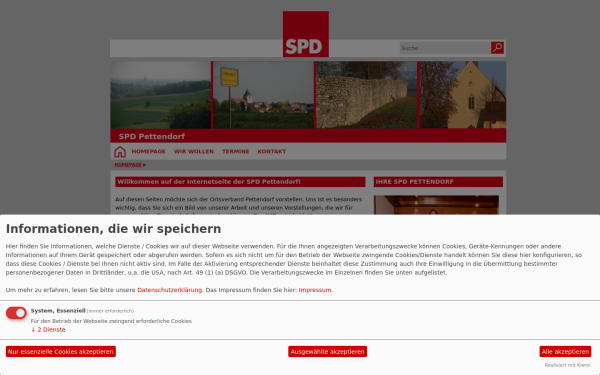
Task: Toggle the System, Essenziell switch
Action: 16,313
